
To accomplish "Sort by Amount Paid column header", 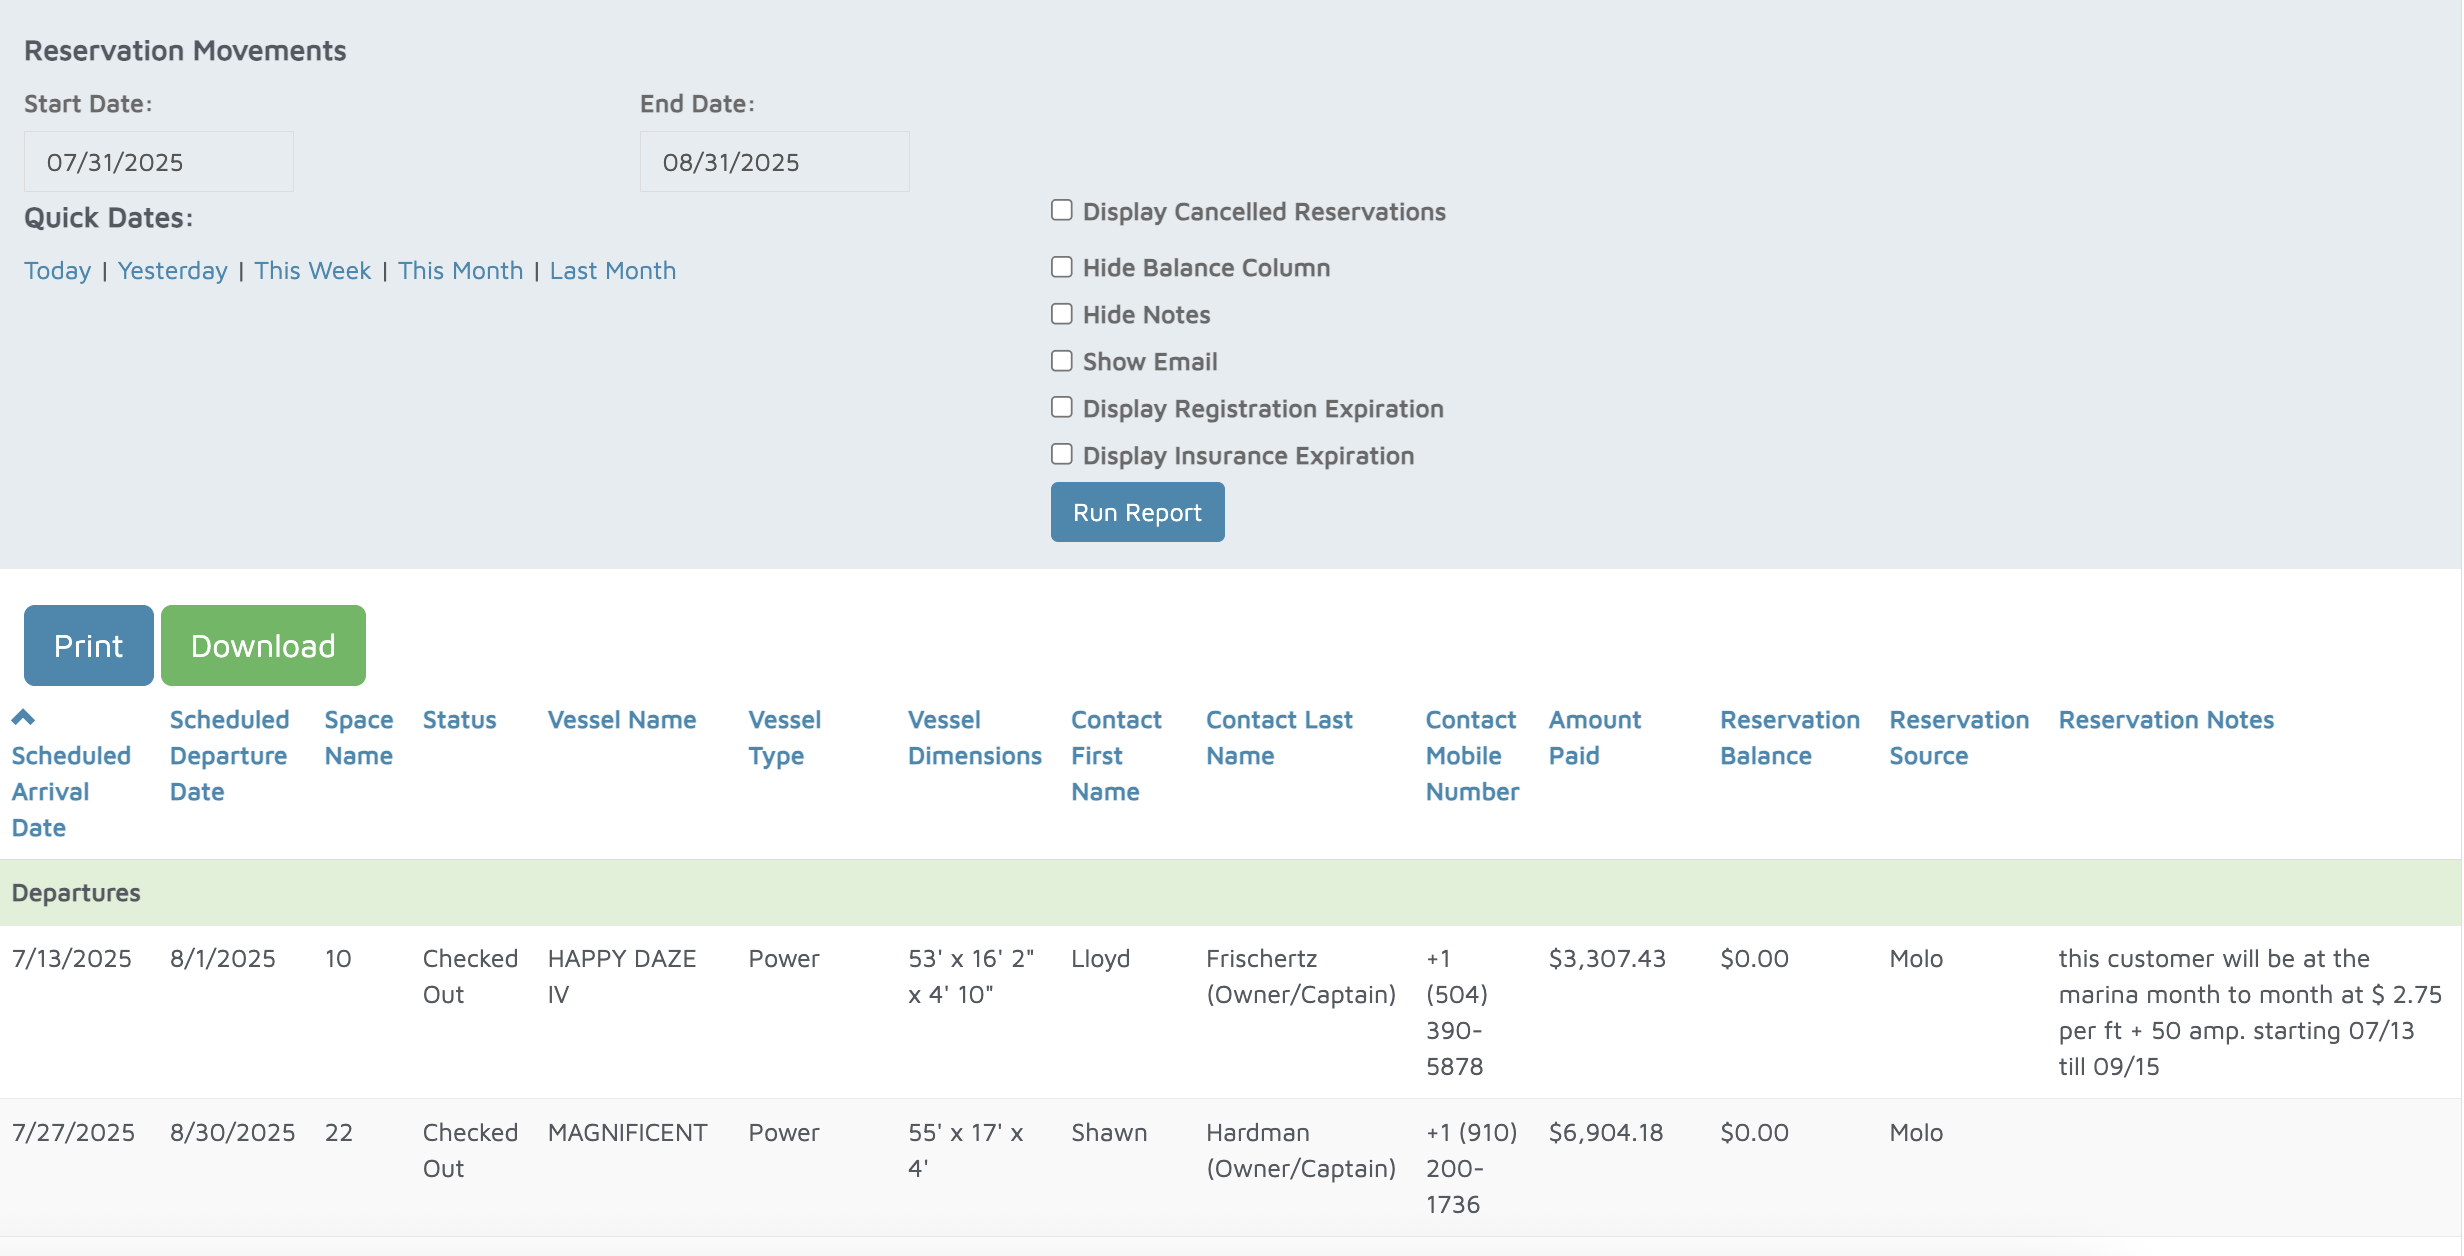I will click(x=1594, y=737).
